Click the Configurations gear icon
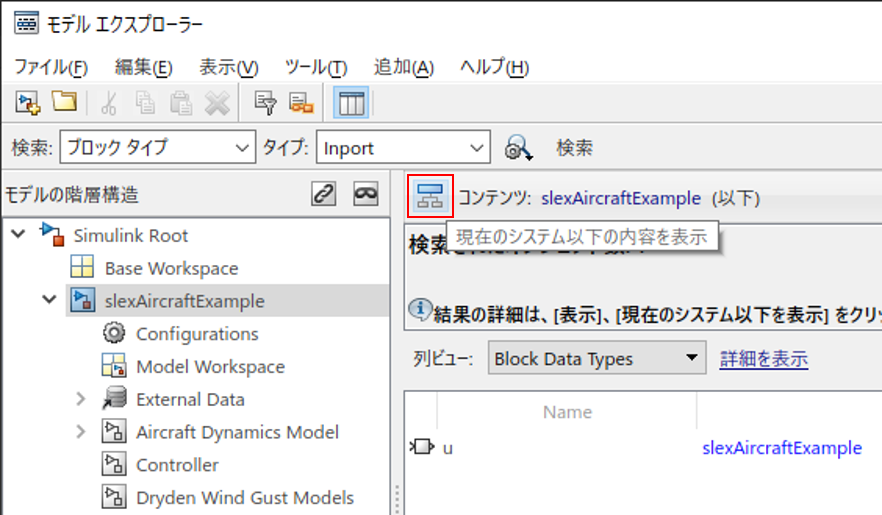 [x=114, y=333]
